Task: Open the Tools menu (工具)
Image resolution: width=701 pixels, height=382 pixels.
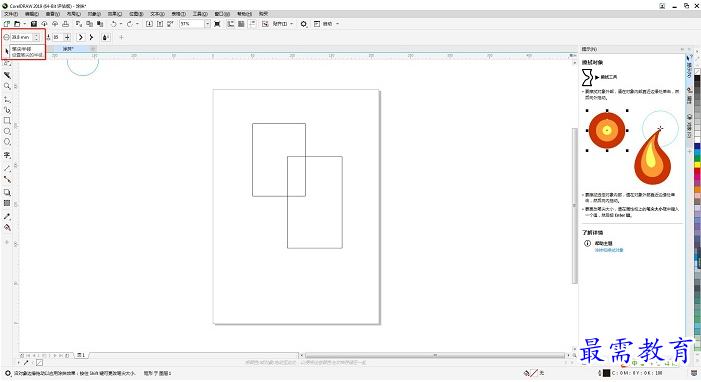Action: (200, 14)
